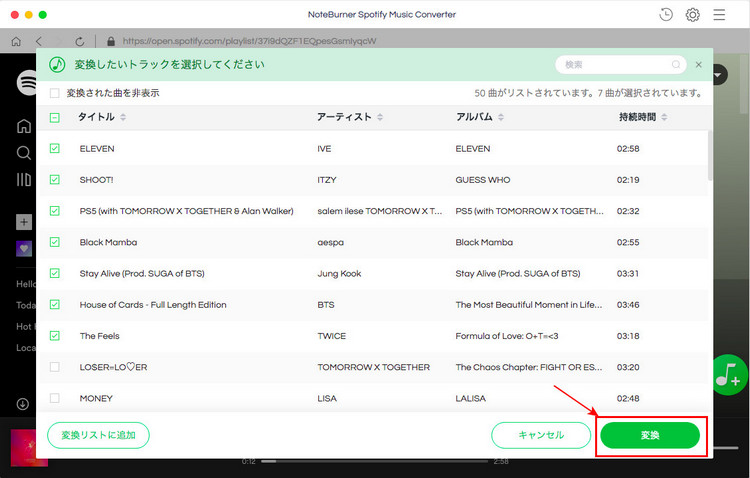Click the music note dialog icon
Viewport: 750px width, 478px height.
pyautogui.click(x=57, y=64)
